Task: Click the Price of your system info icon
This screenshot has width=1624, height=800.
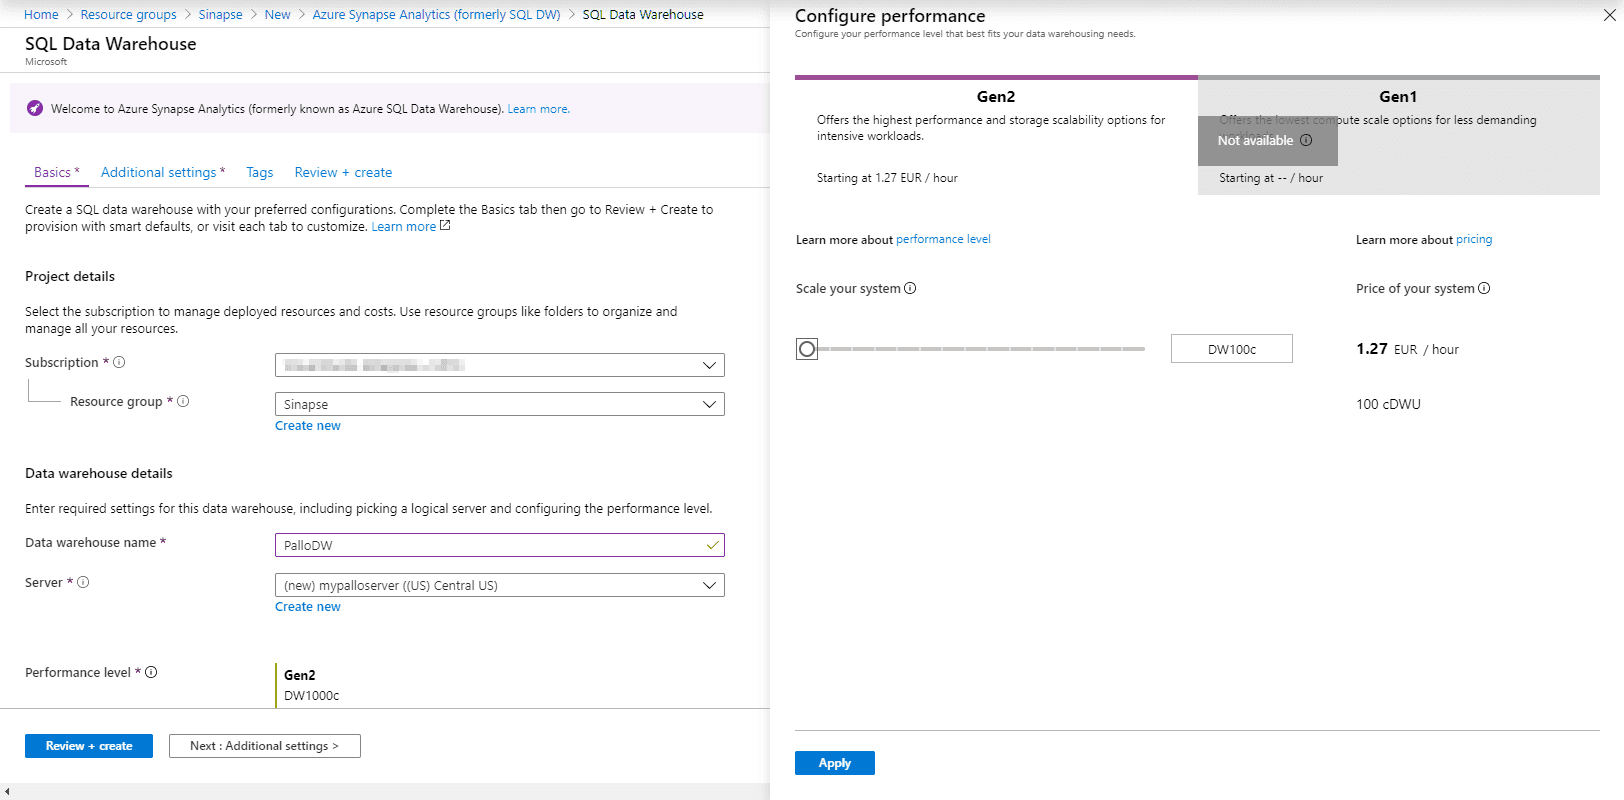Action: 1484,288
